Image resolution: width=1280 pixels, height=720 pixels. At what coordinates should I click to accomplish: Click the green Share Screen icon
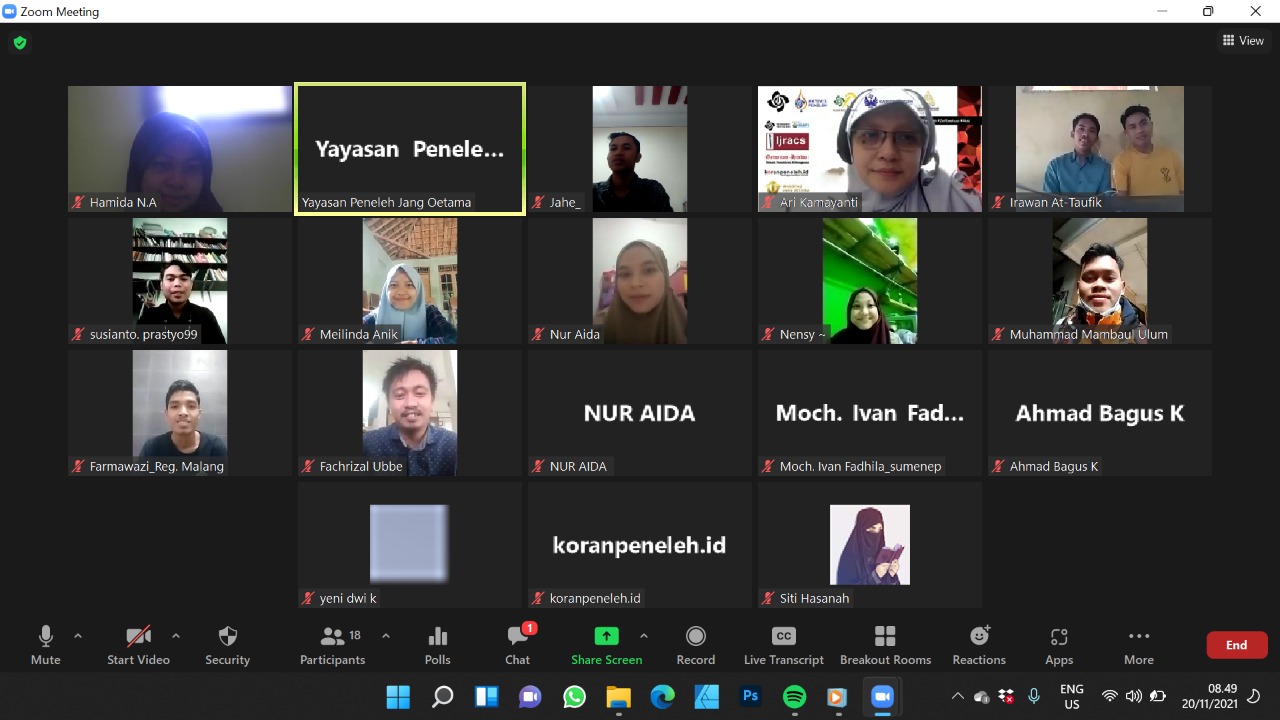(606, 636)
